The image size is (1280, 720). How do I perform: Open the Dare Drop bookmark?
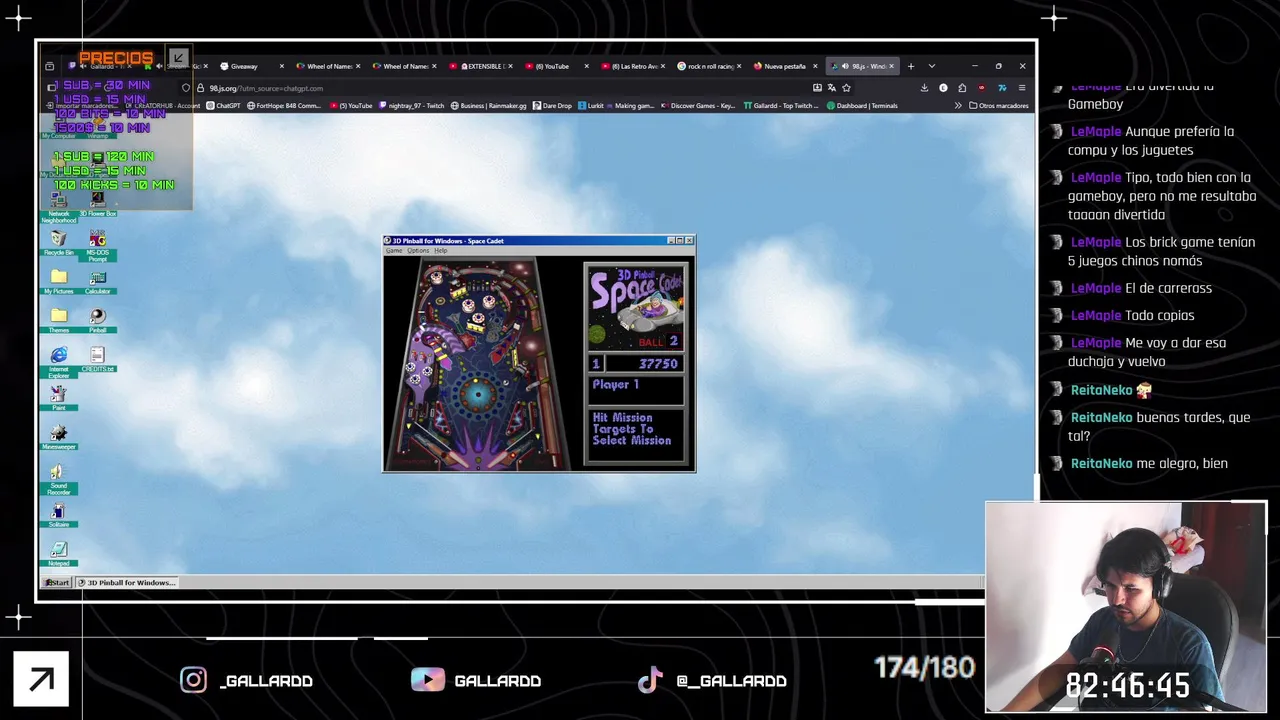(x=552, y=105)
